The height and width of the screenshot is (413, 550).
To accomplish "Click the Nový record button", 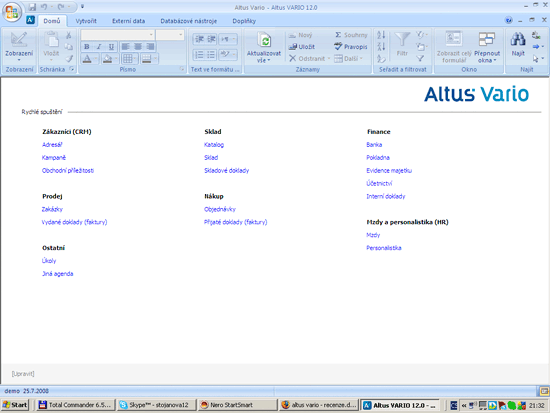I will pos(300,35).
